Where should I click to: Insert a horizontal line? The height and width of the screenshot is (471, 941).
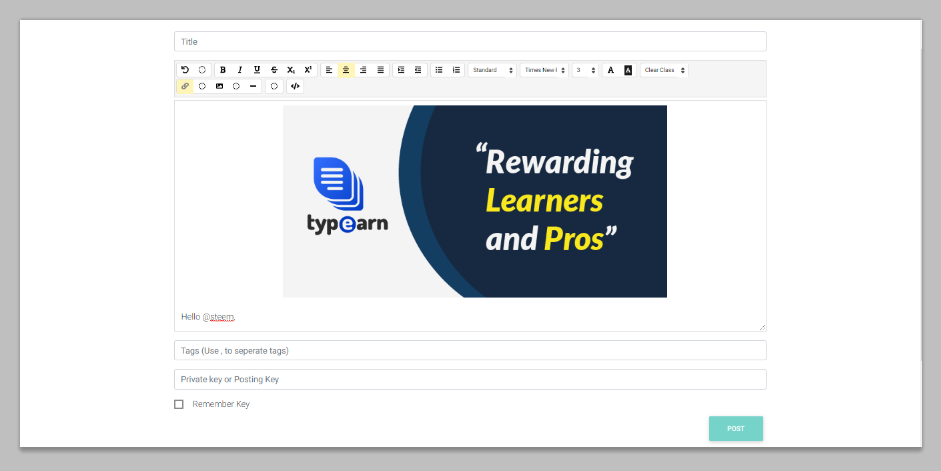(253, 86)
